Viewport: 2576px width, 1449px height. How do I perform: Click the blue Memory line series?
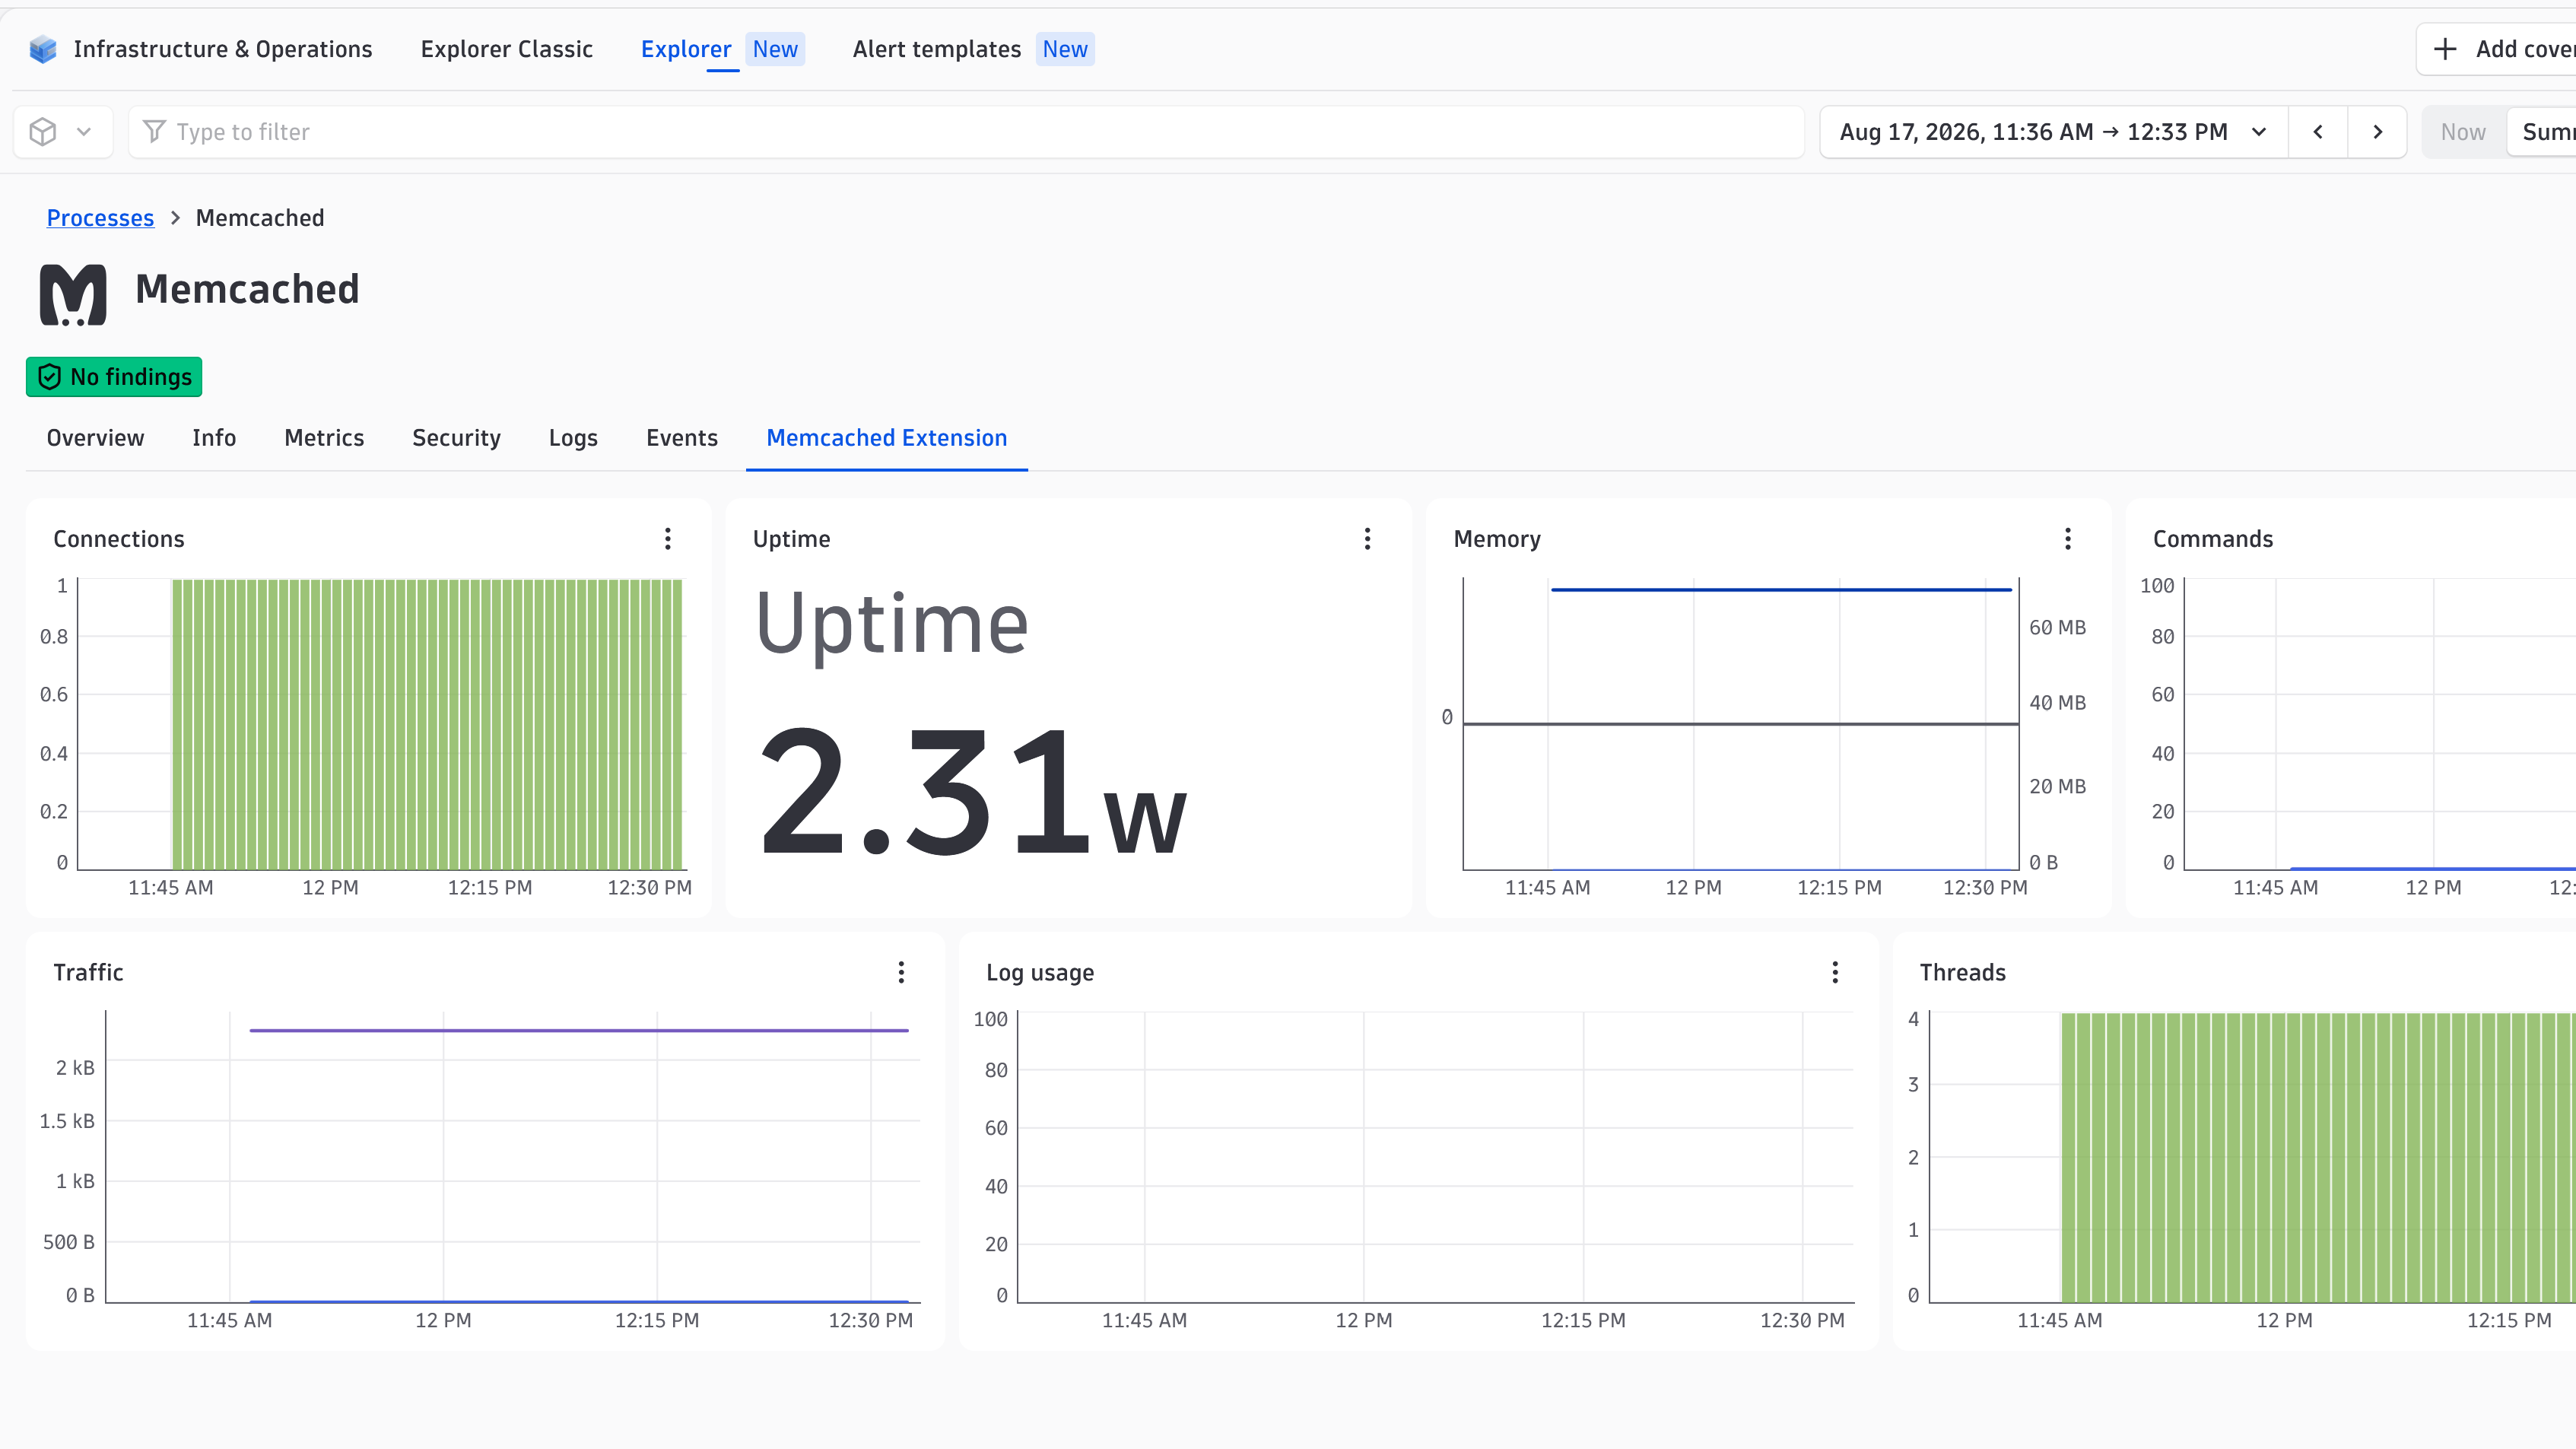[x=1781, y=590]
